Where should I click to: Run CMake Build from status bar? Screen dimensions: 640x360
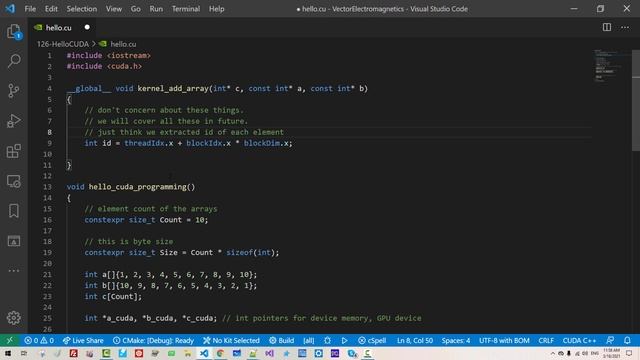(x=282, y=340)
